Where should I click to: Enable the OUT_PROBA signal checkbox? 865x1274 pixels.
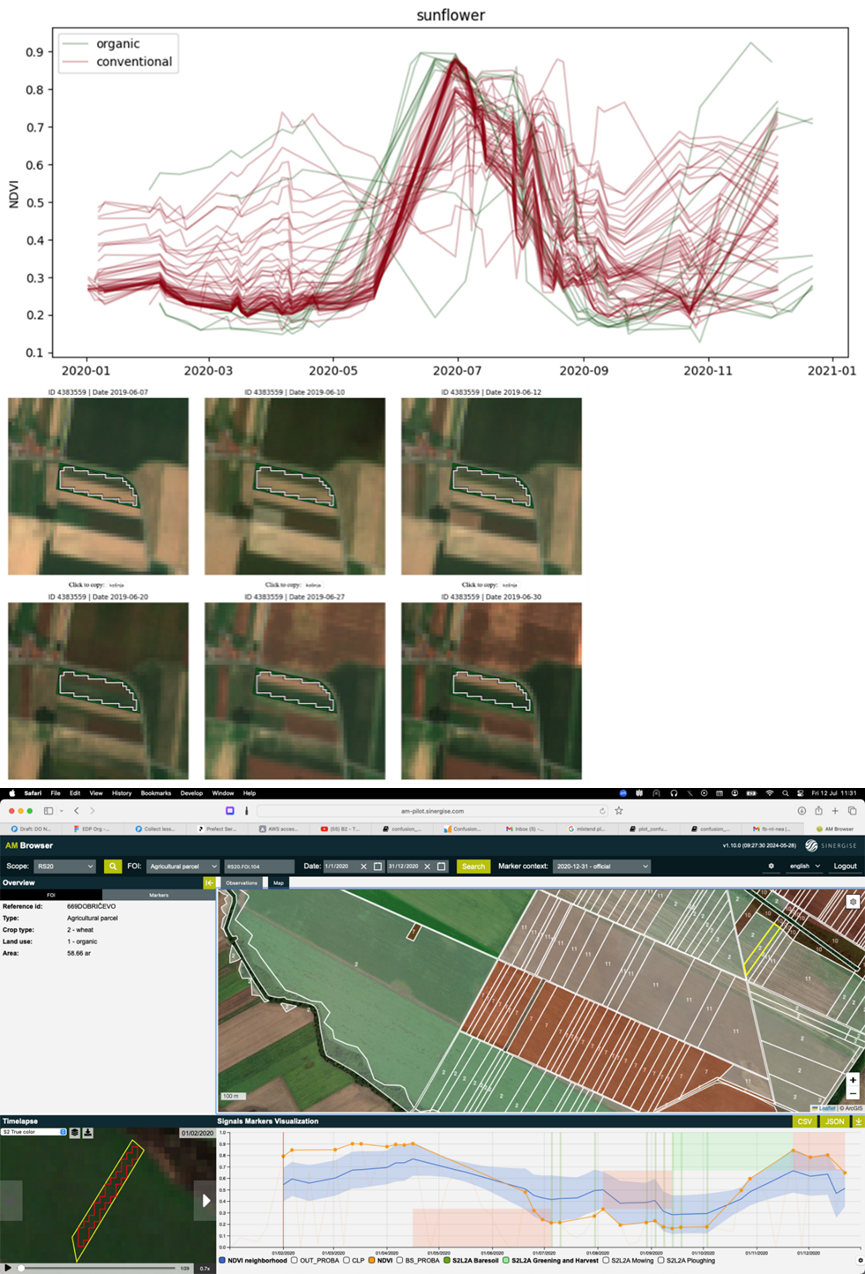point(295,1260)
